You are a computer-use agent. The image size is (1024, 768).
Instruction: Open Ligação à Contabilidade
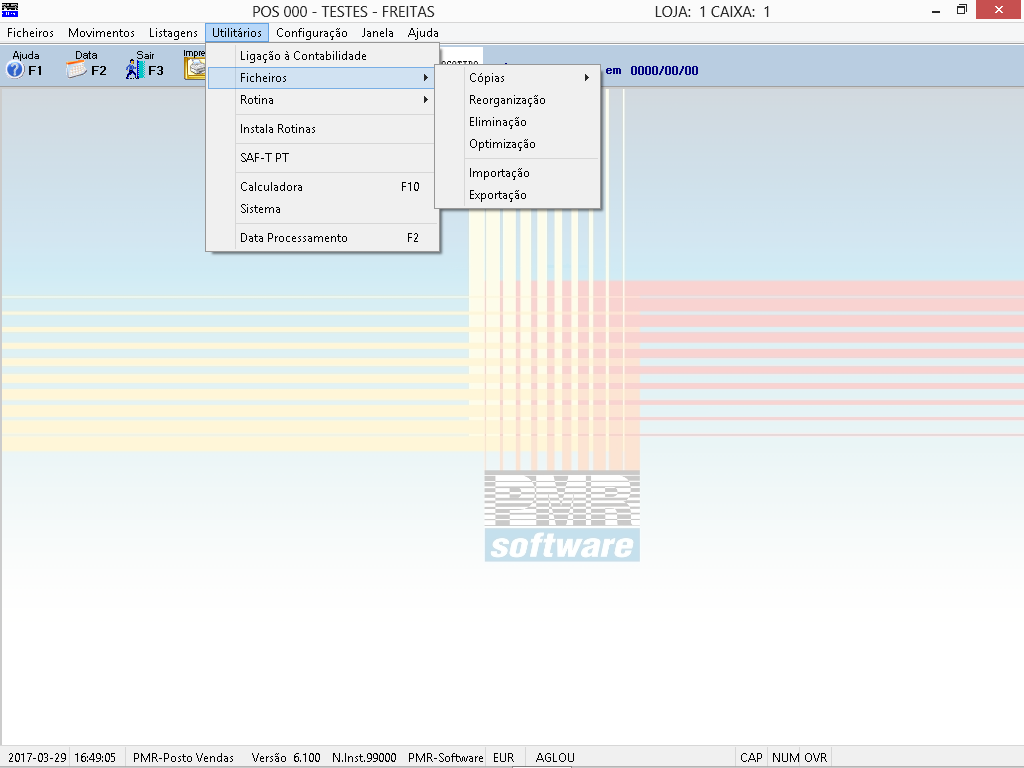pyautogui.click(x=303, y=56)
